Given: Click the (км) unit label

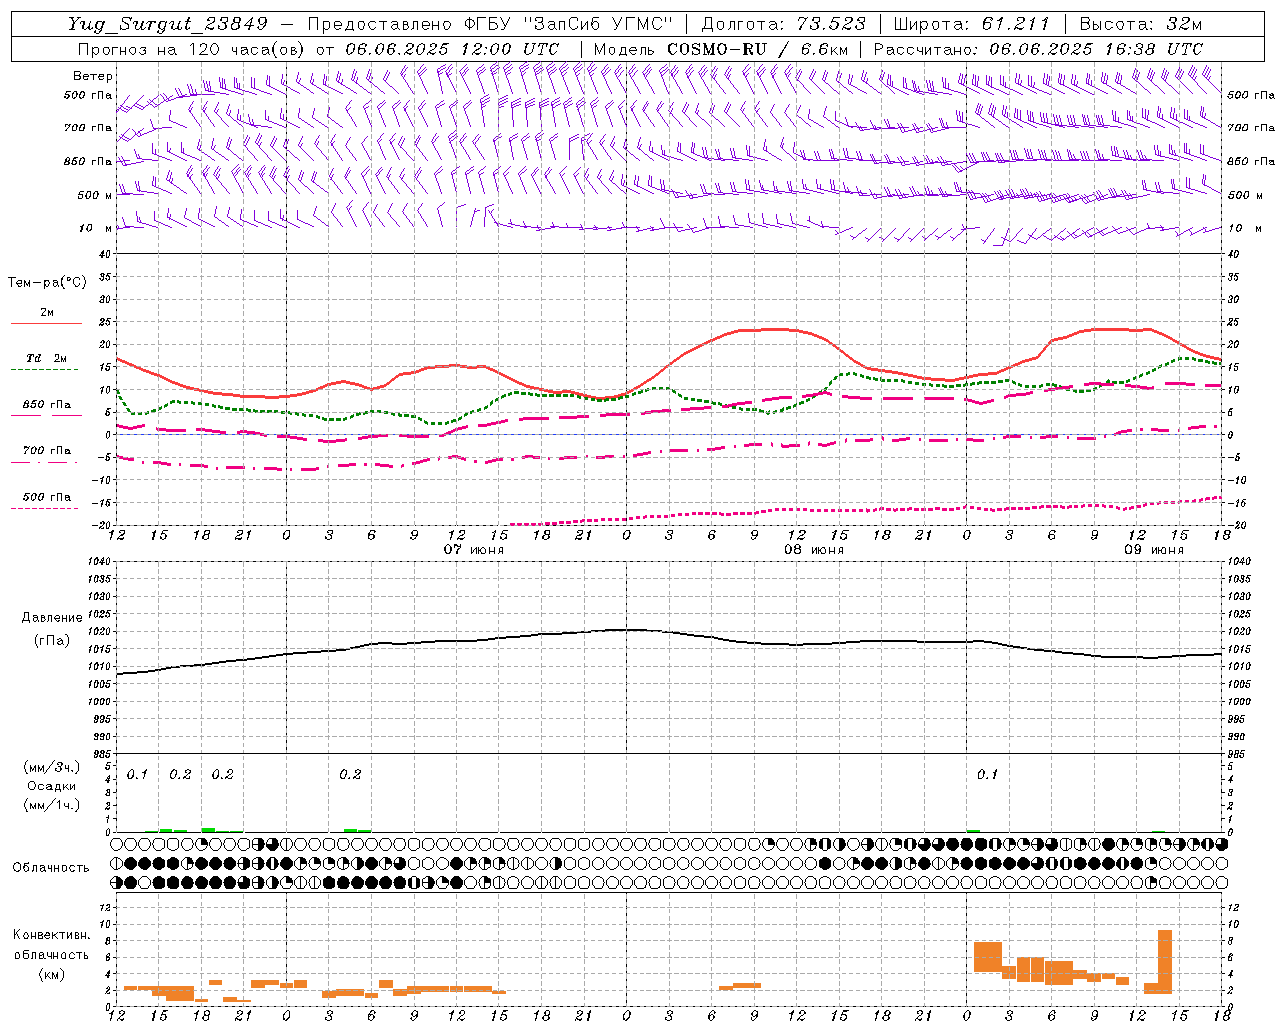Looking at the screenshot, I should click(52, 974).
